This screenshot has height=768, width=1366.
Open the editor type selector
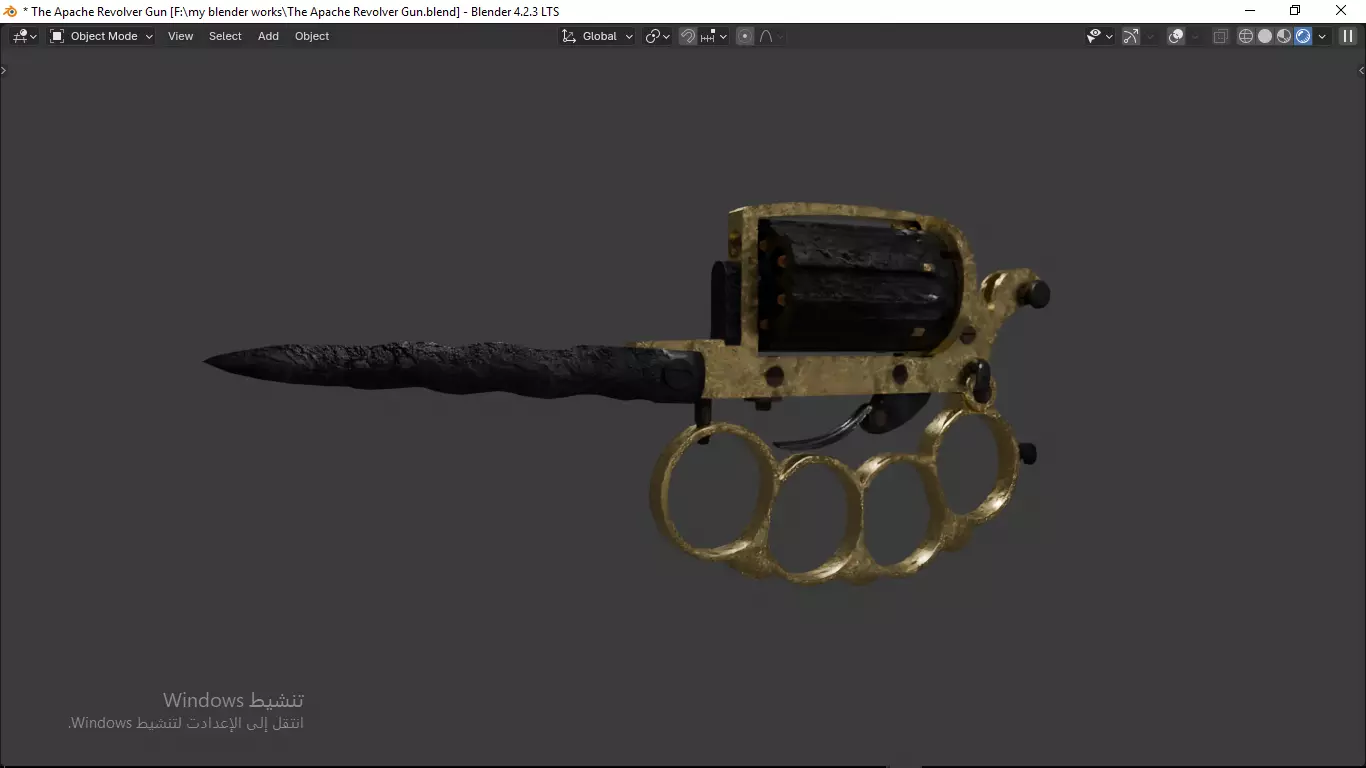click(24, 36)
